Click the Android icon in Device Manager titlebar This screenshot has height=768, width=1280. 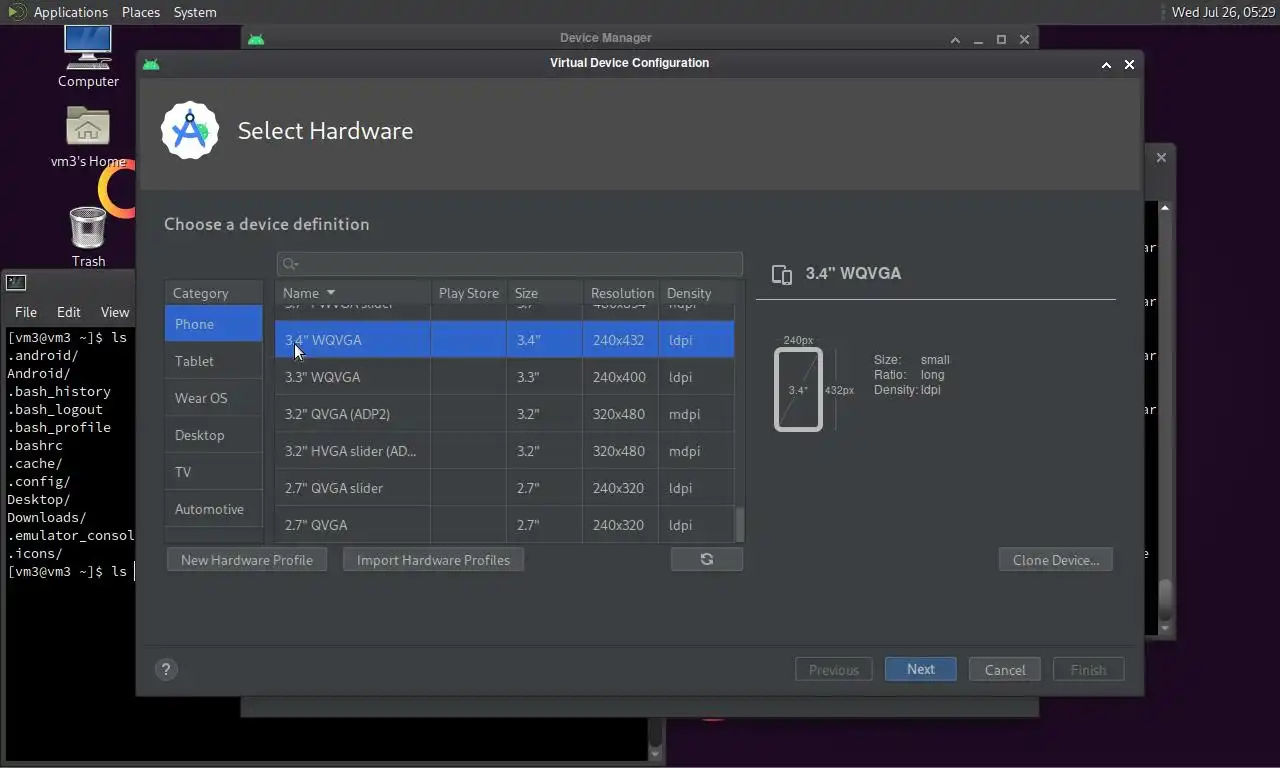[256, 39]
